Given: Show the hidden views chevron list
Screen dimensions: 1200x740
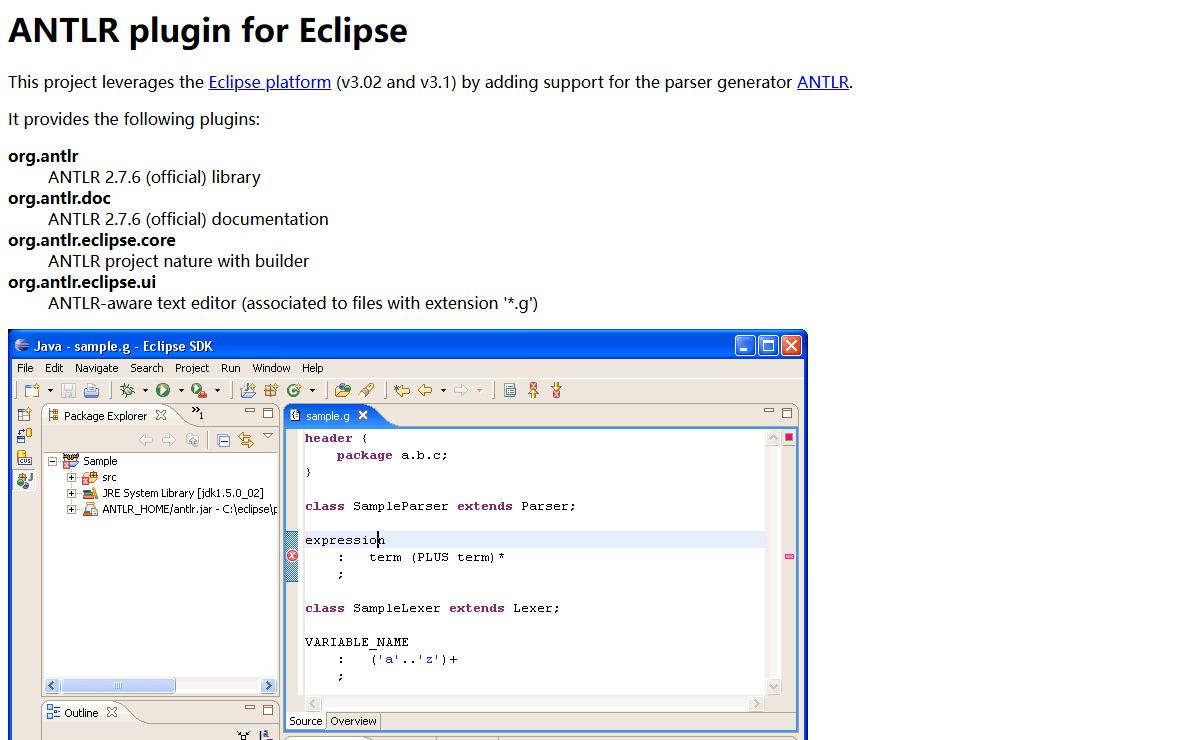Looking at the screenshot, I should pos(198,413).
